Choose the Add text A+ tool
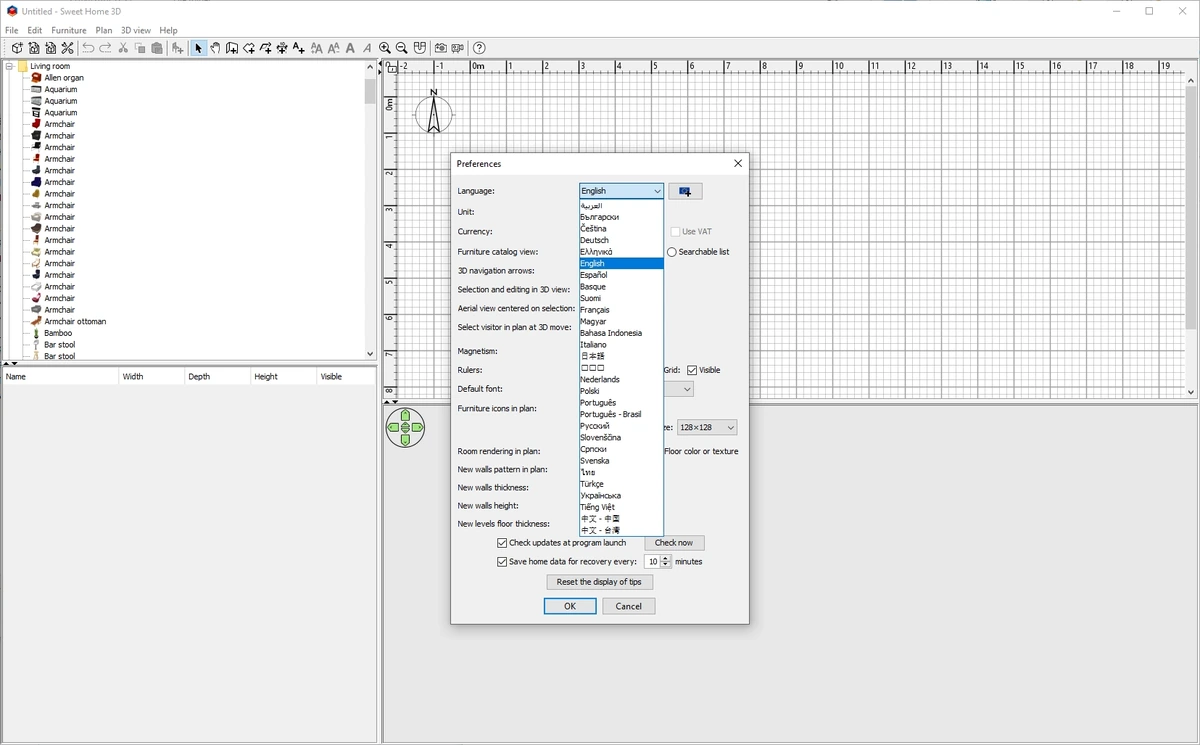Image resolution: width=1200 pixels, height=745 pixels. [298, 48]
